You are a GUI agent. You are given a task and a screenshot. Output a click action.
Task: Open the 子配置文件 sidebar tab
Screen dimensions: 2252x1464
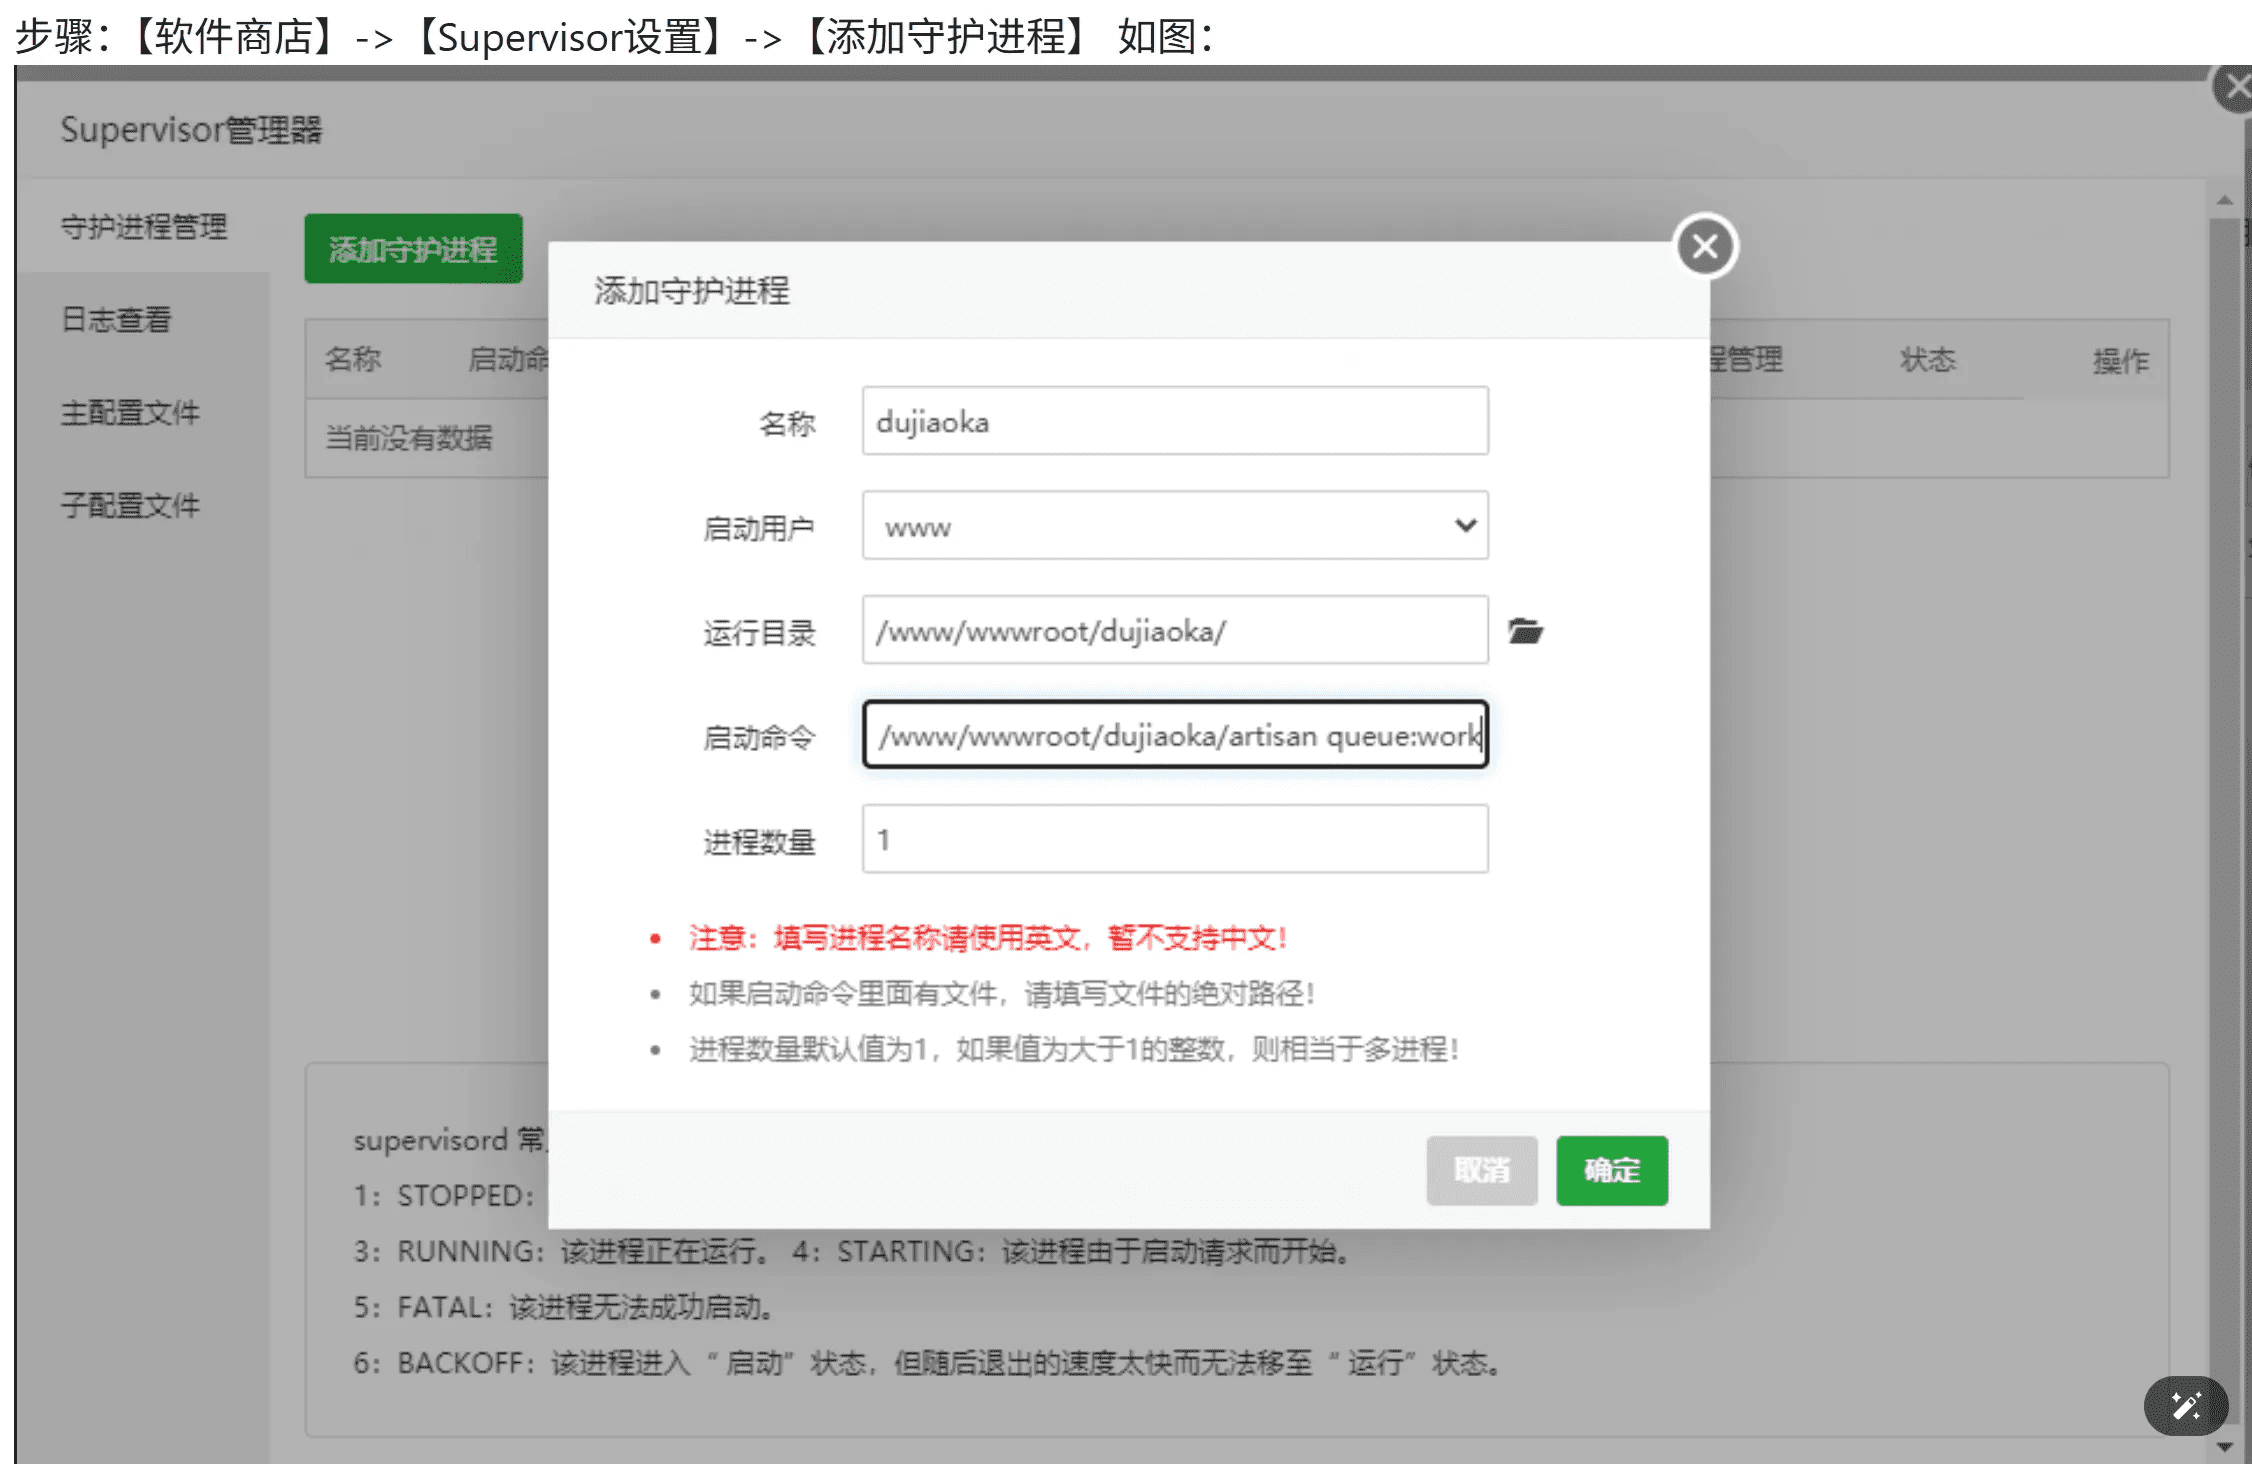click(130, 505)
